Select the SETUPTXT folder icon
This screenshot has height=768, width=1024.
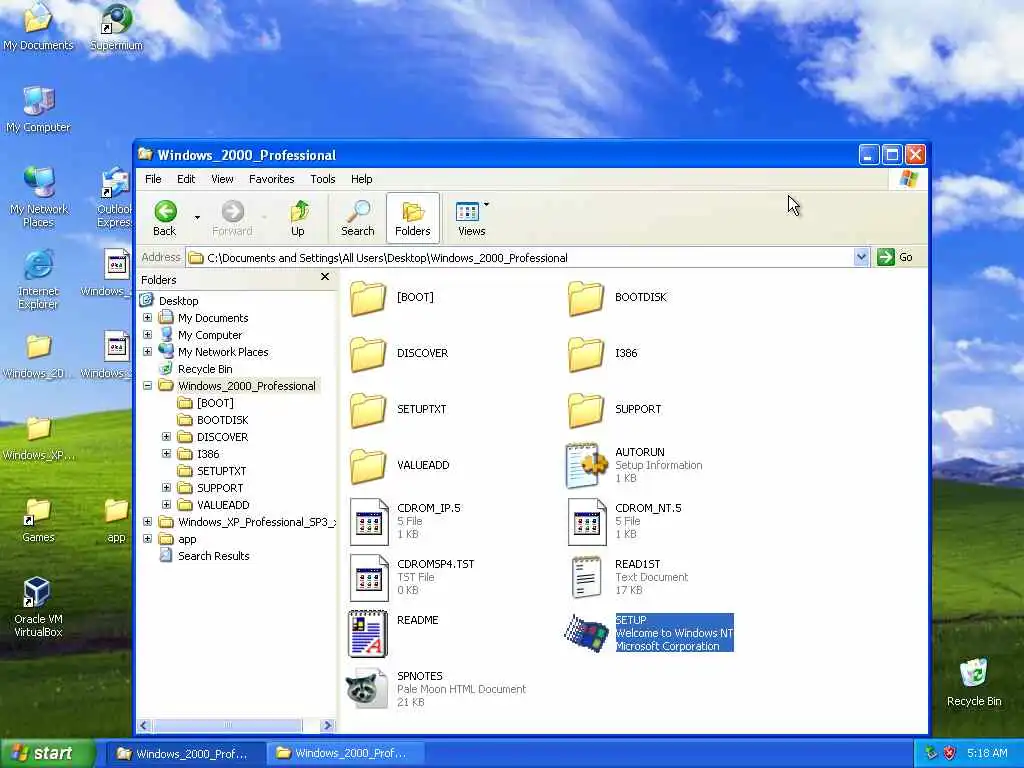click(x=368, y=411)
